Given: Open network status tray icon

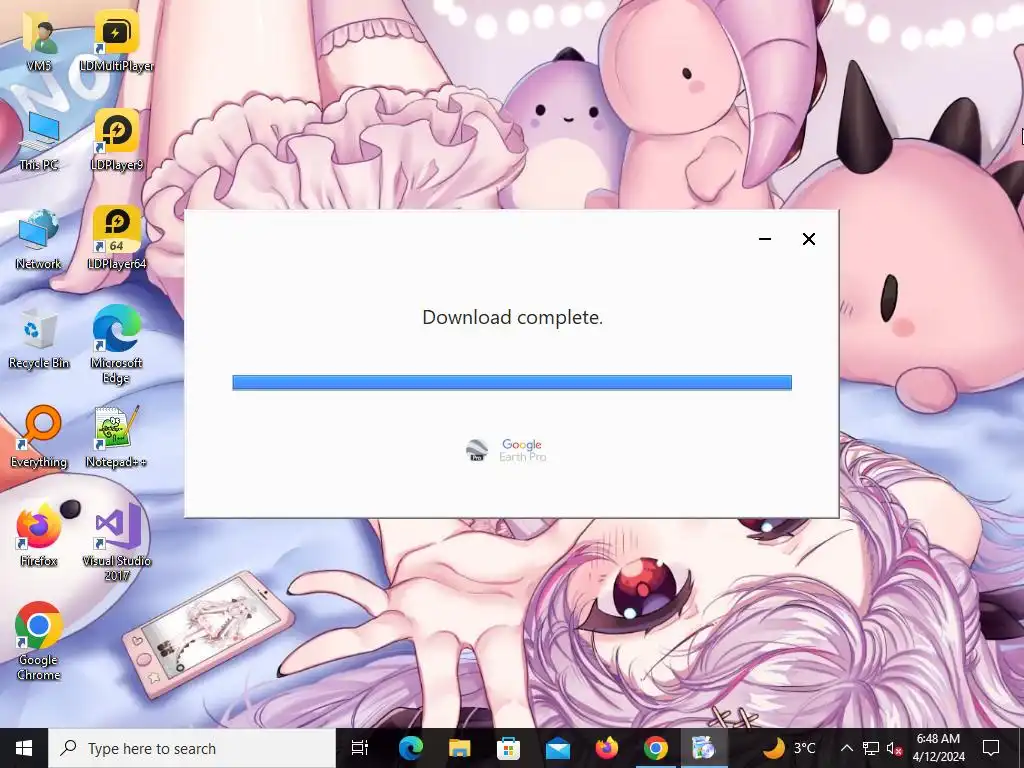Looking at the screenshot, I should [x=871, y=748].
